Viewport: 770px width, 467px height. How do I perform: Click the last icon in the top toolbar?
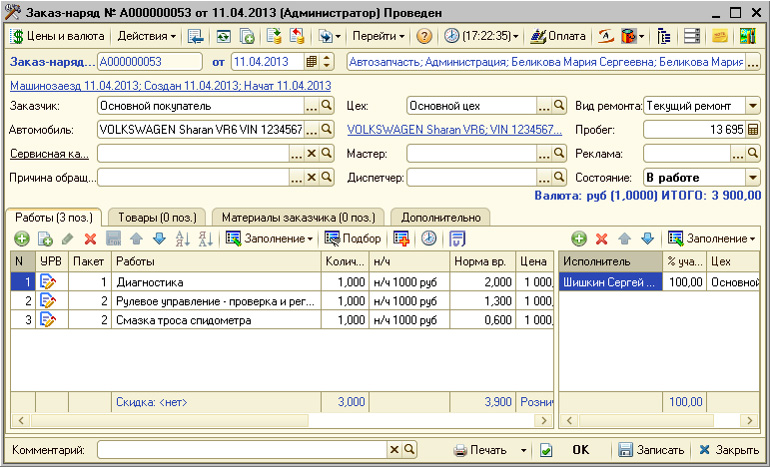[747, 36]
